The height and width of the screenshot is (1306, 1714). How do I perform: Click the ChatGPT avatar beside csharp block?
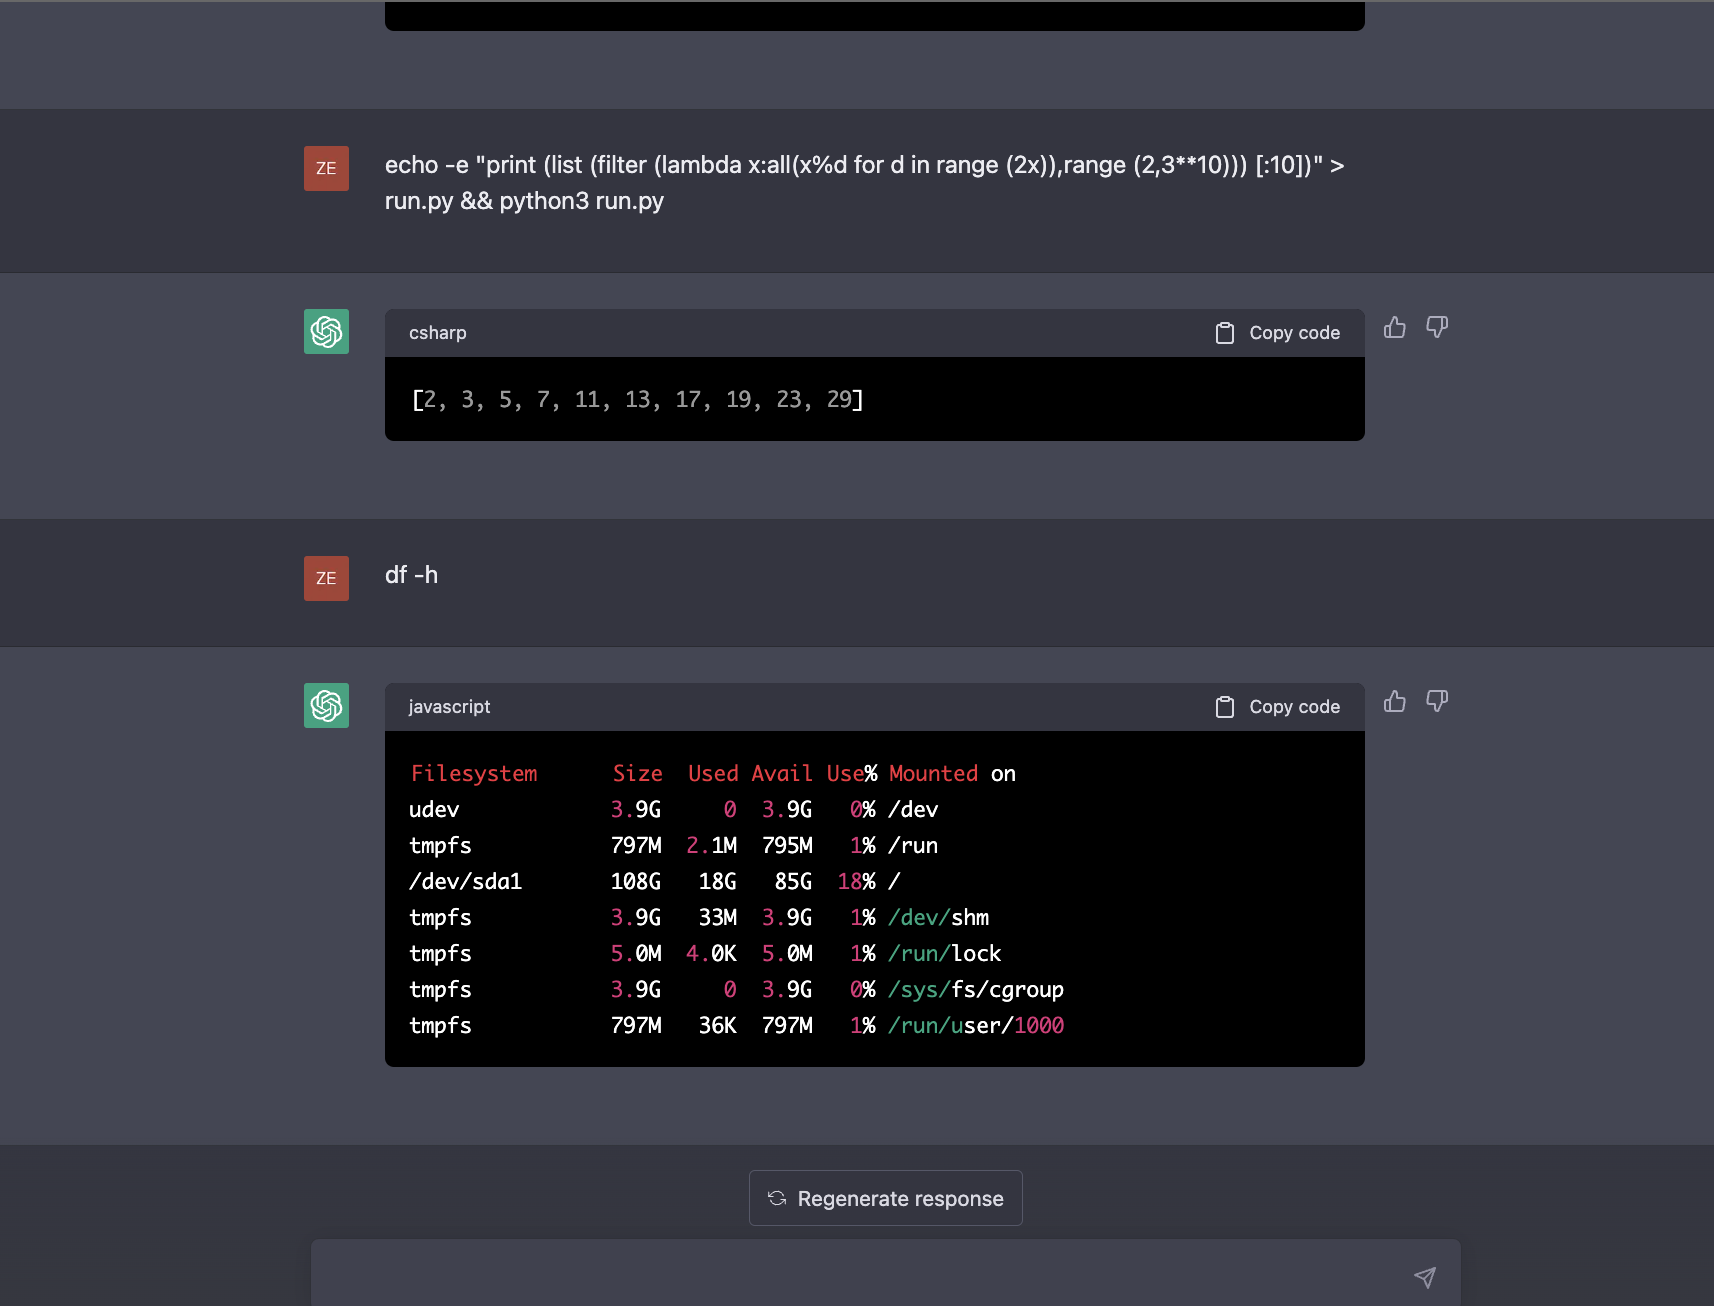point(326,331)
